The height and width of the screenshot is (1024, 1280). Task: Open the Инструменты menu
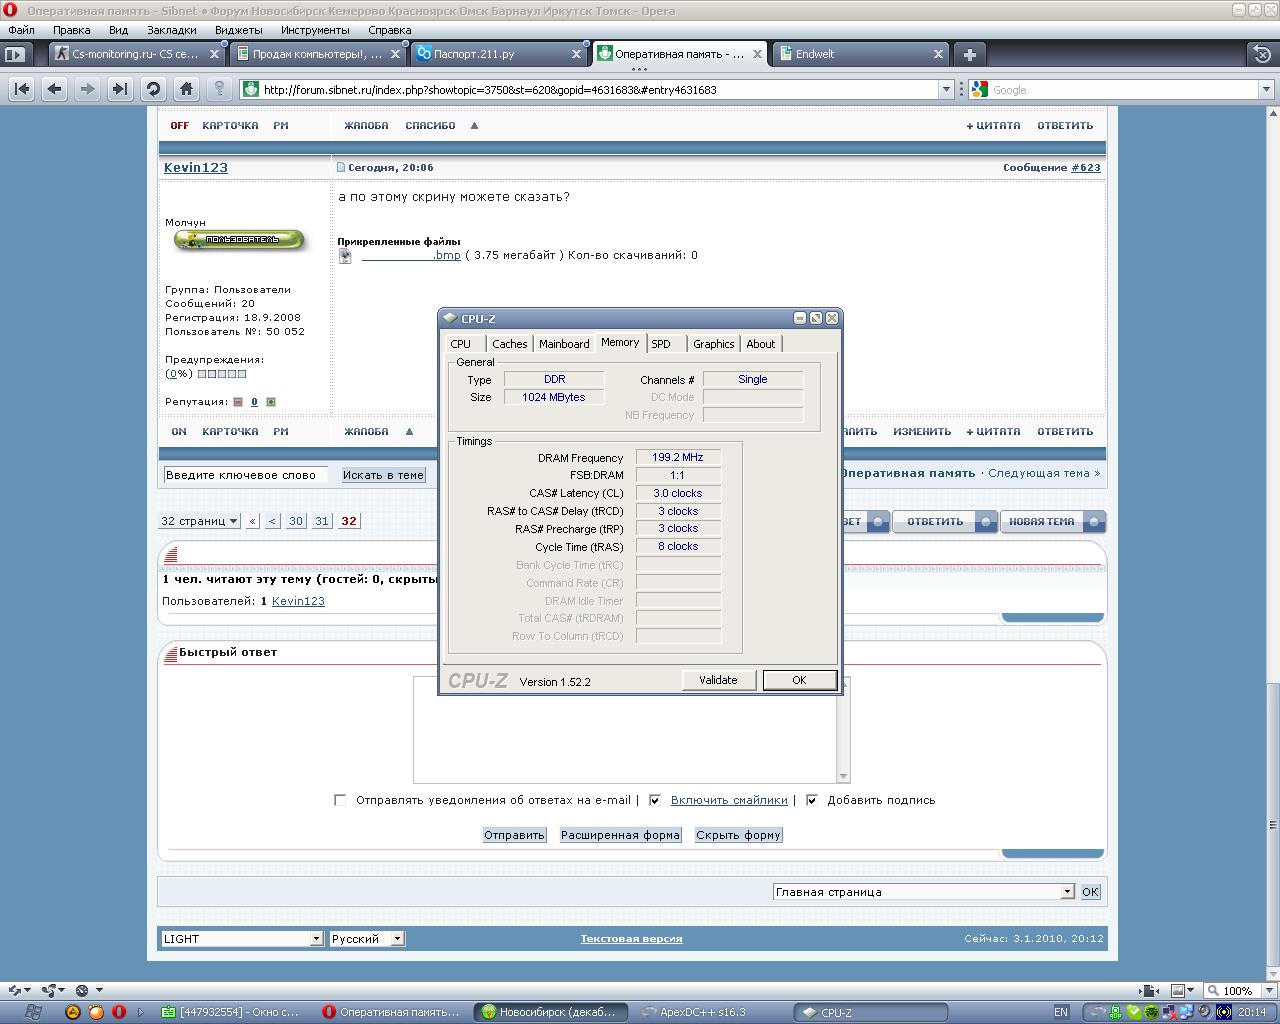(315, 30)
